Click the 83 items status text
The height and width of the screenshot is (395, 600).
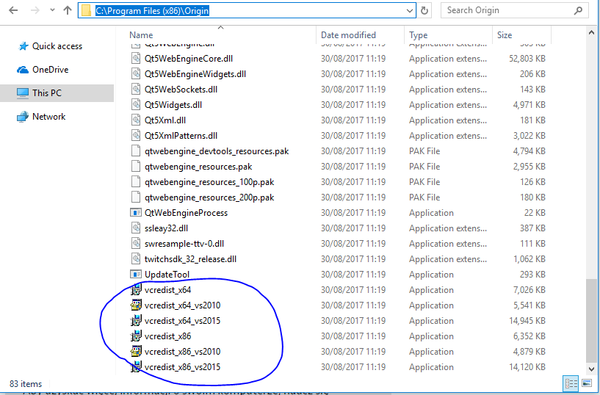point(26,384)
